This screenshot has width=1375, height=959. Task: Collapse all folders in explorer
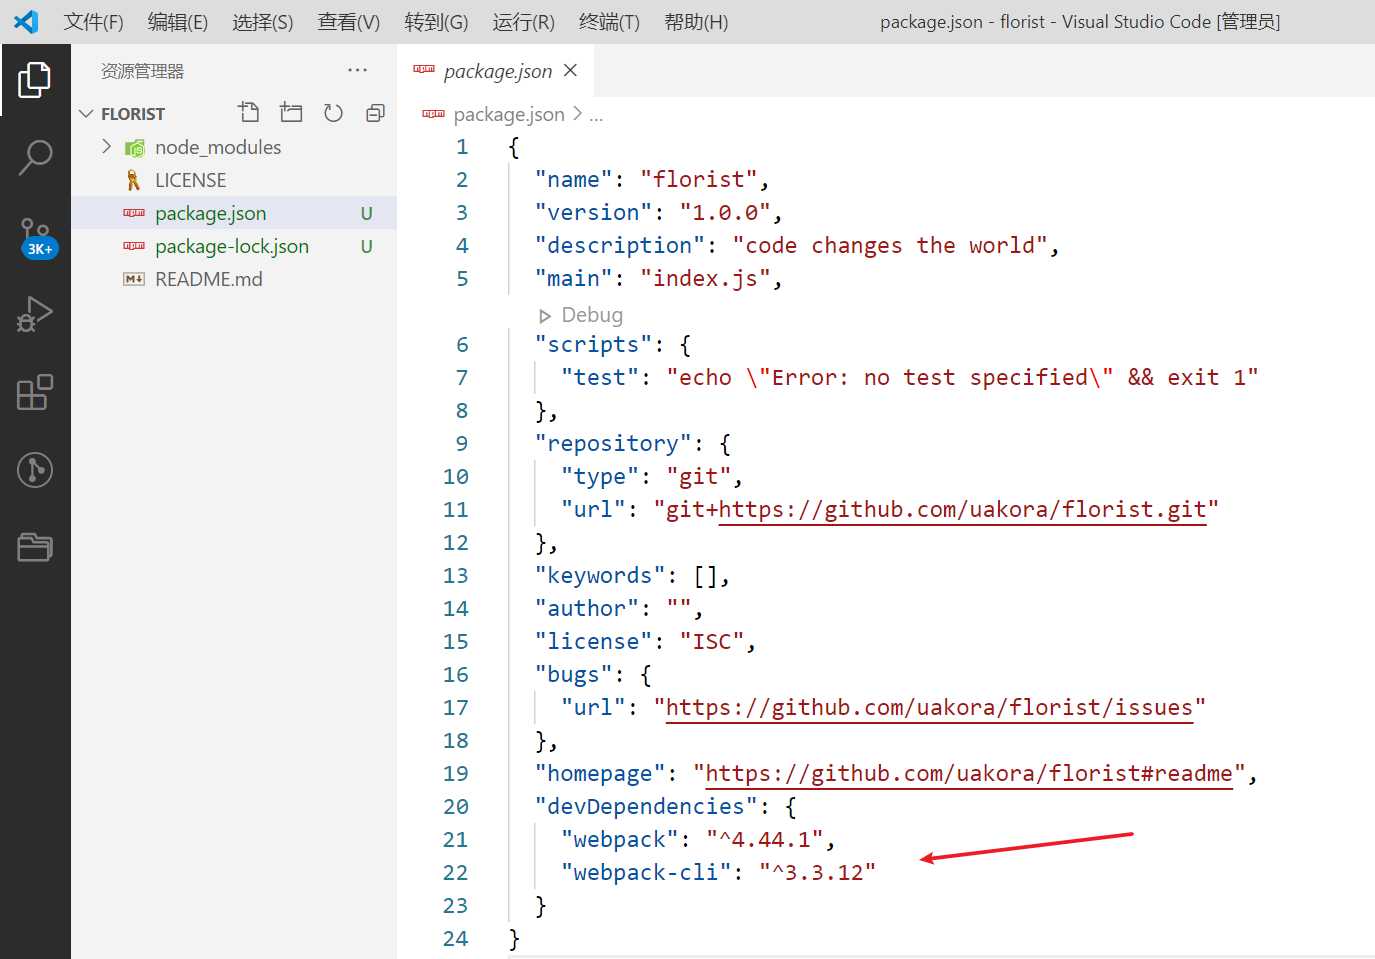click(x=375, y=113)
